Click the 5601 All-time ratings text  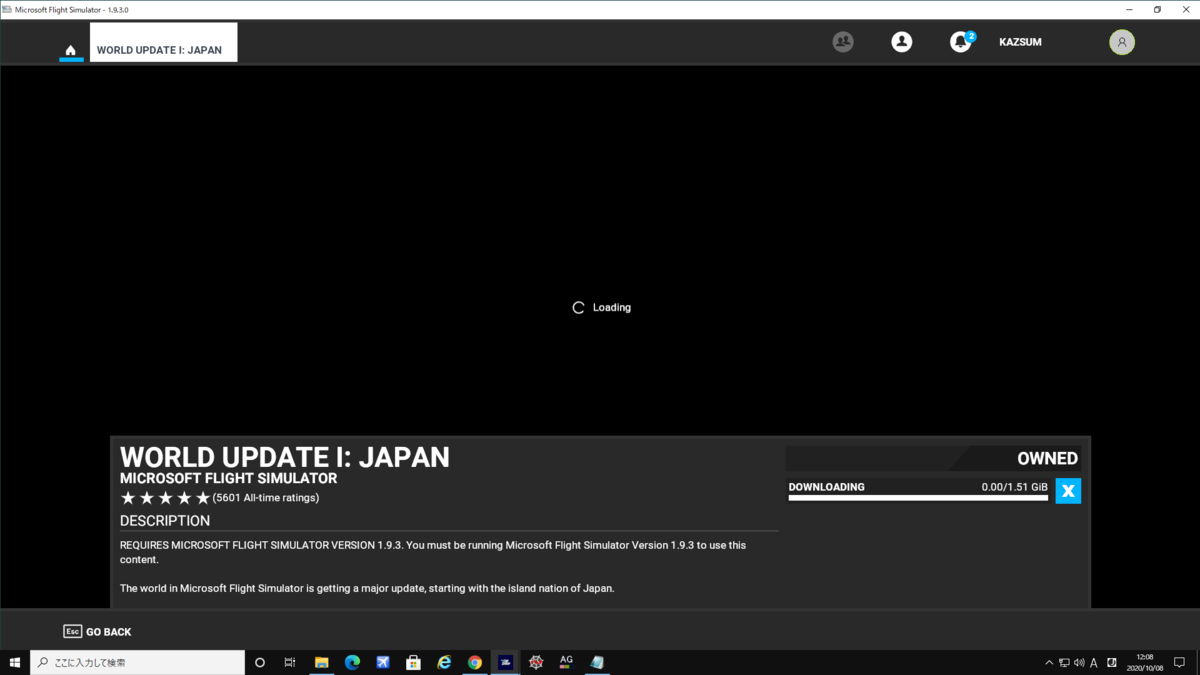pos(266,498)
